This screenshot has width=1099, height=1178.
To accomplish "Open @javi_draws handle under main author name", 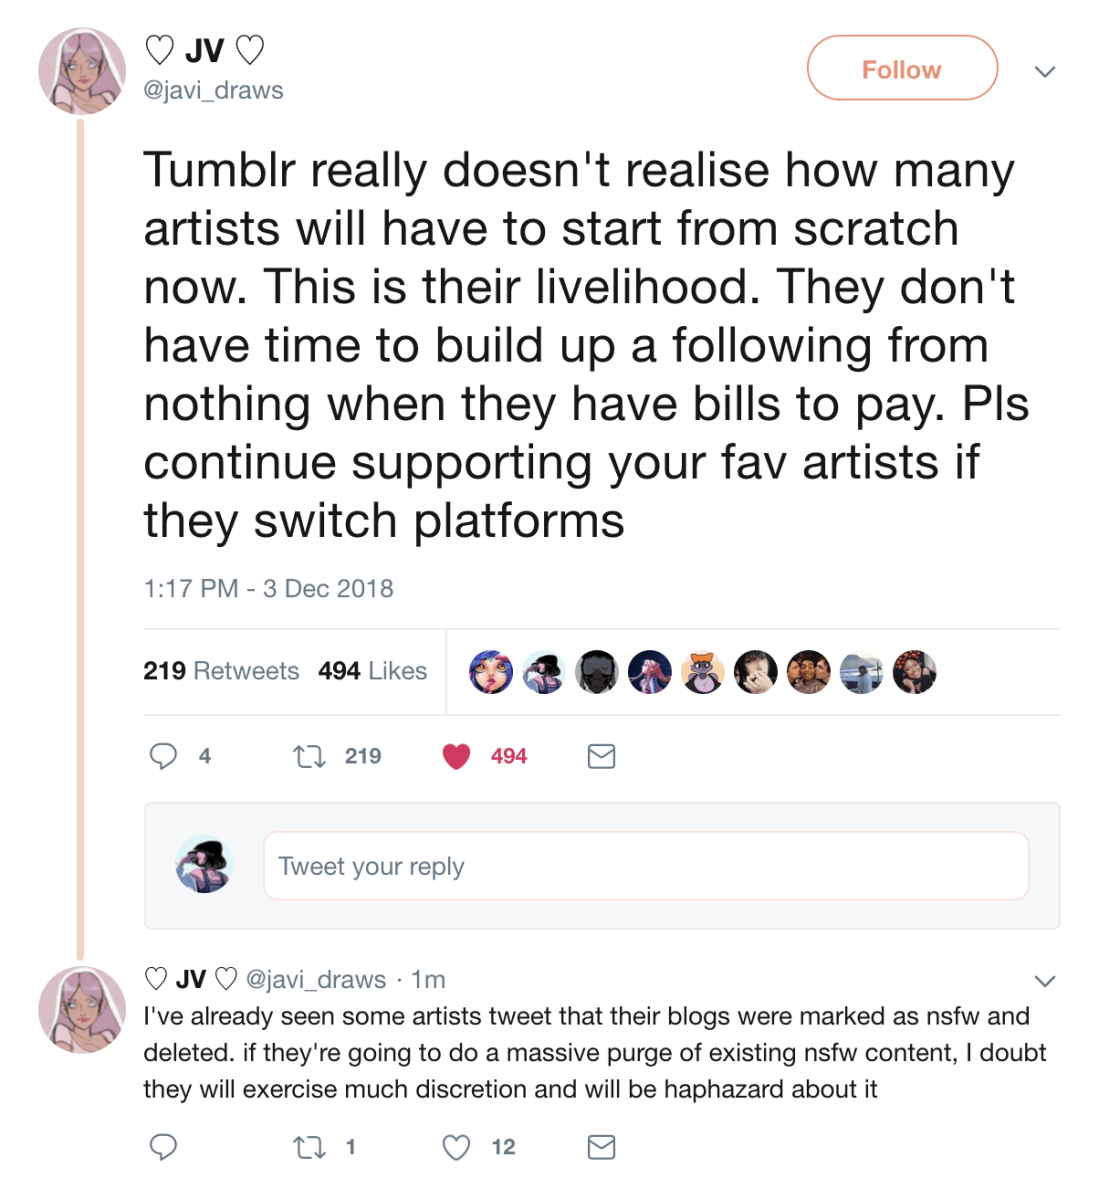I will [214, 90].
